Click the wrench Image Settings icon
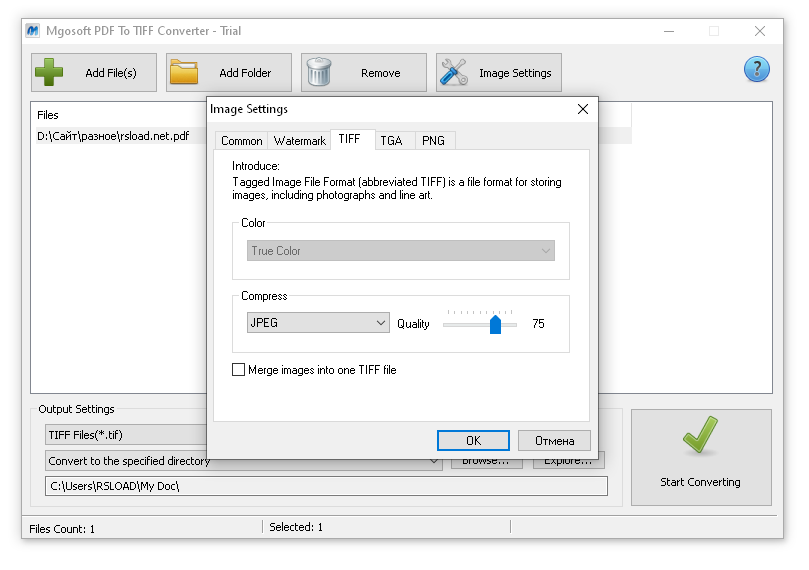Screen dimensions: 809x570 [454, 72]
